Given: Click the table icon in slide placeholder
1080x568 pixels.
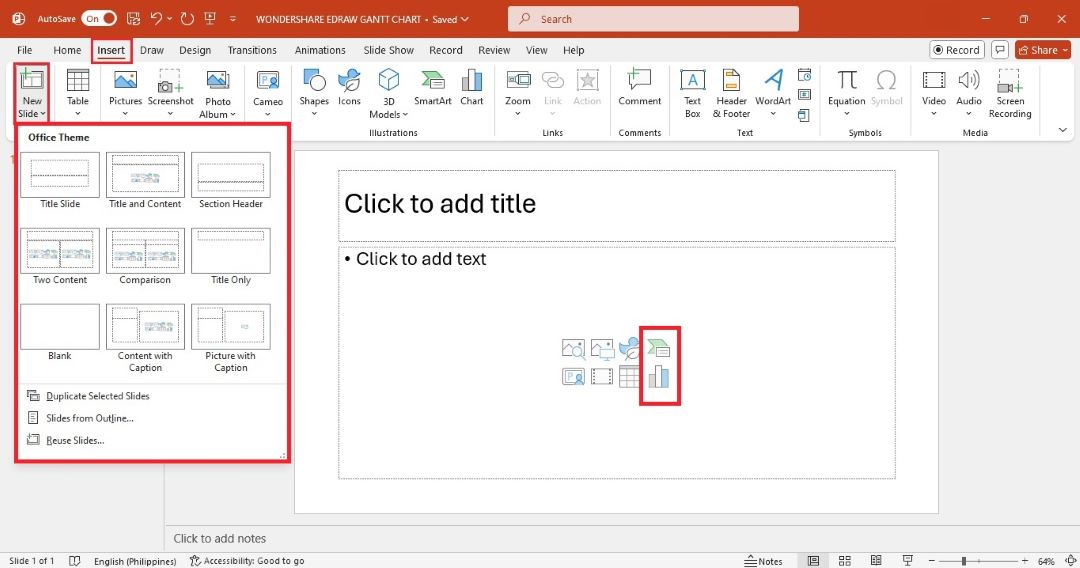Looking at the screenshot, I should tap(629, 377).
